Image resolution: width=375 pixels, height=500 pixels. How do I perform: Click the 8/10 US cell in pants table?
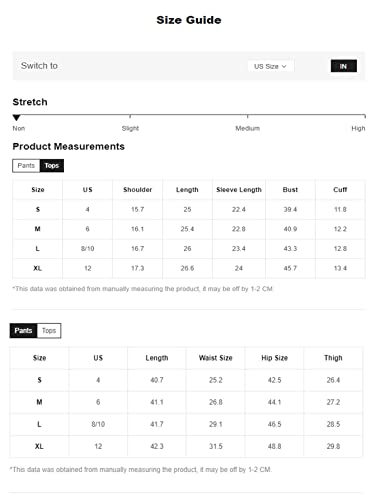pyautogui.click(x=98, y=424)
